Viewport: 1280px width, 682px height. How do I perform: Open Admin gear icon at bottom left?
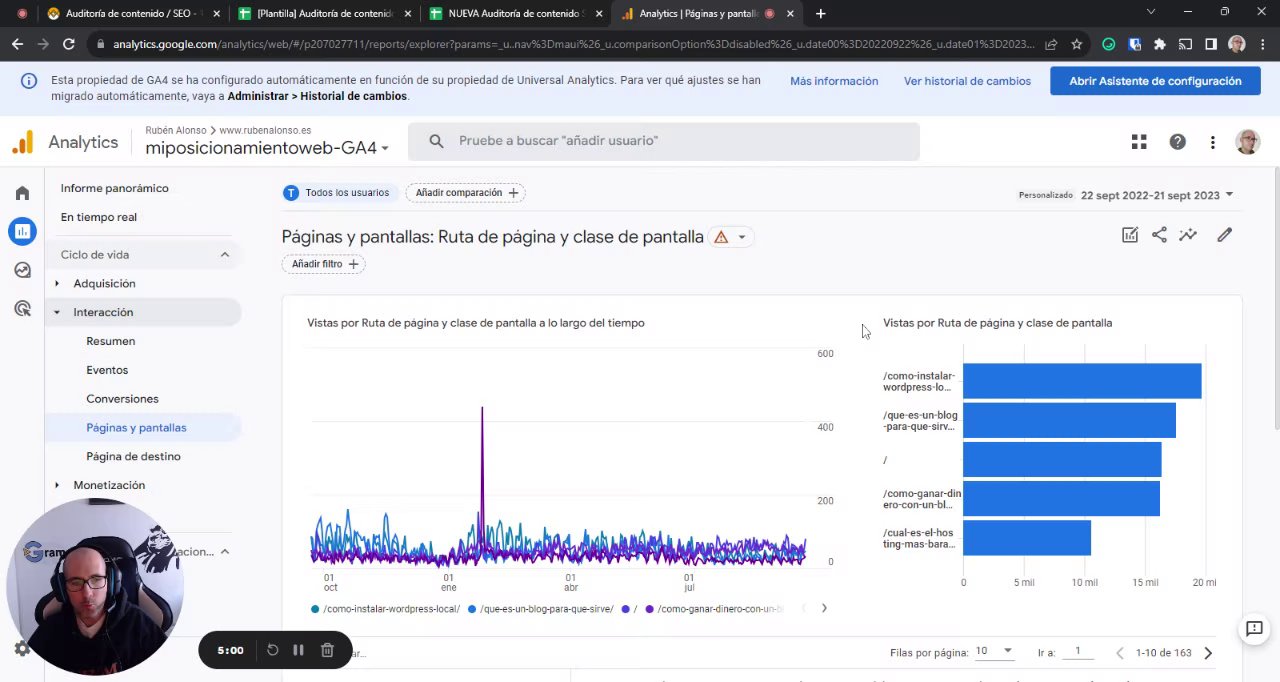(x=22, y=649)
